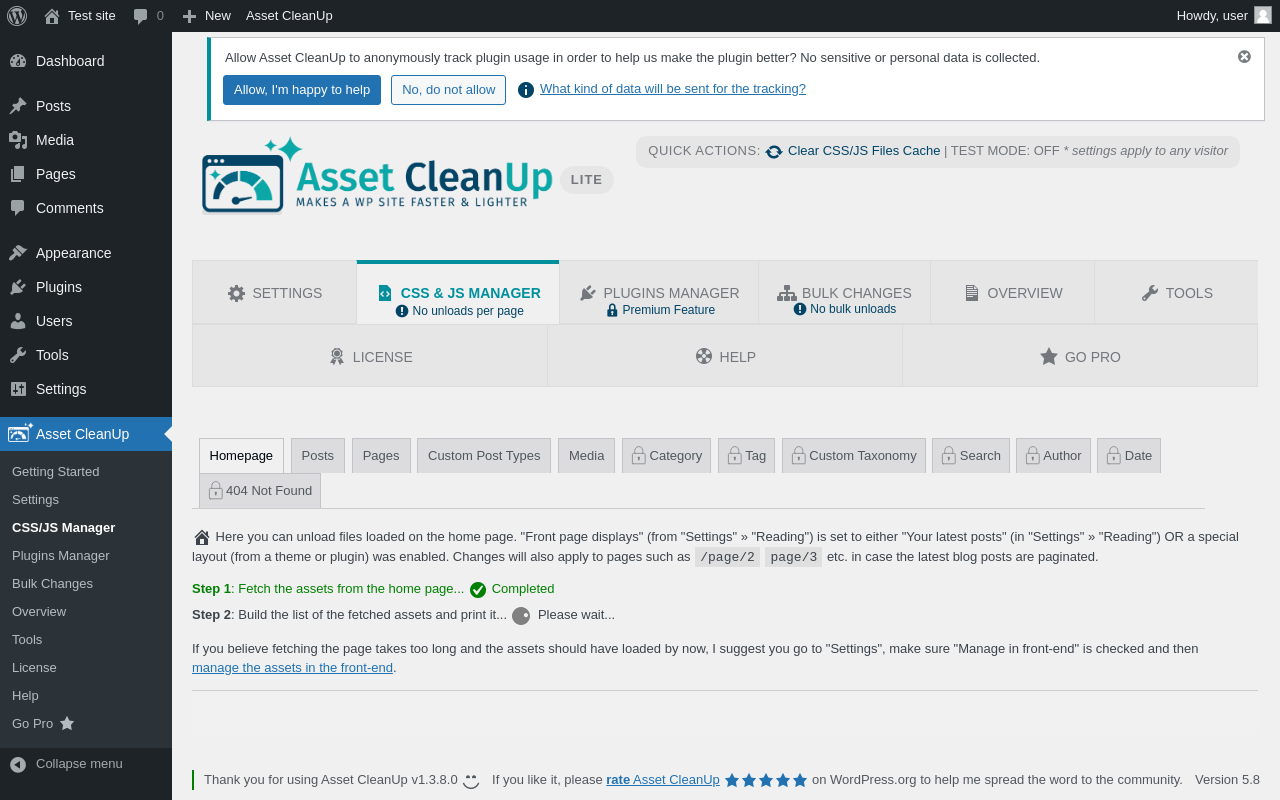The image size is (1280, 800).
Task: Click Allow, I'm happy to help button
Action: tap(302, 90)
